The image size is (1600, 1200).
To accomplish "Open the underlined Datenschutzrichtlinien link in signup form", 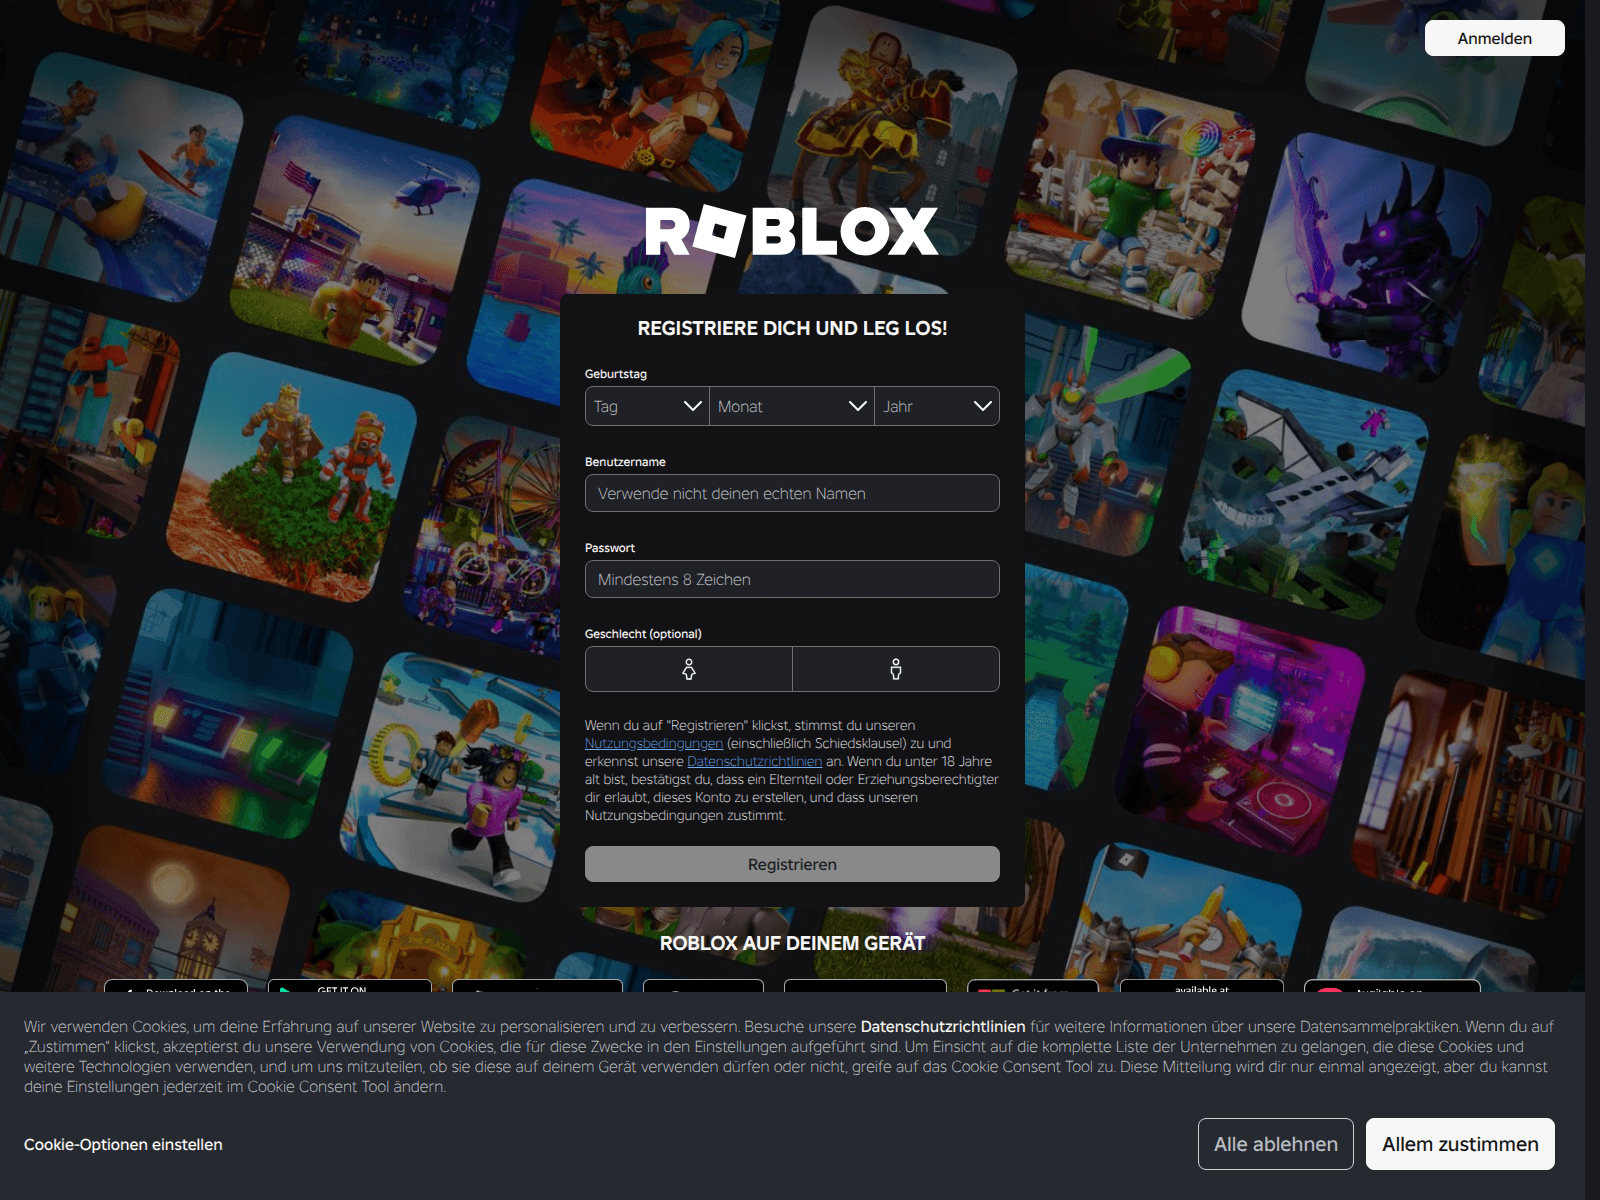I will pos(755,761).
